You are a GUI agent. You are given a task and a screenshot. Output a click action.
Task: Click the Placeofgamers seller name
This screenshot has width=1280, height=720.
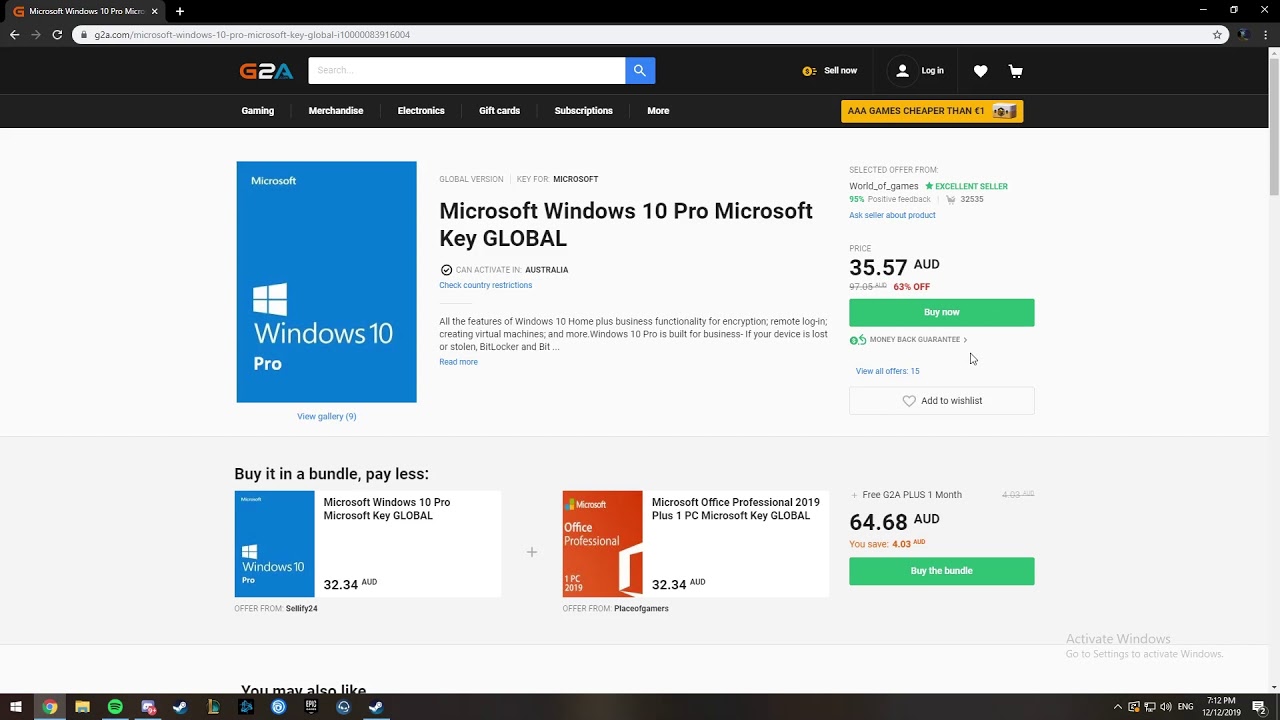(641, 608)
